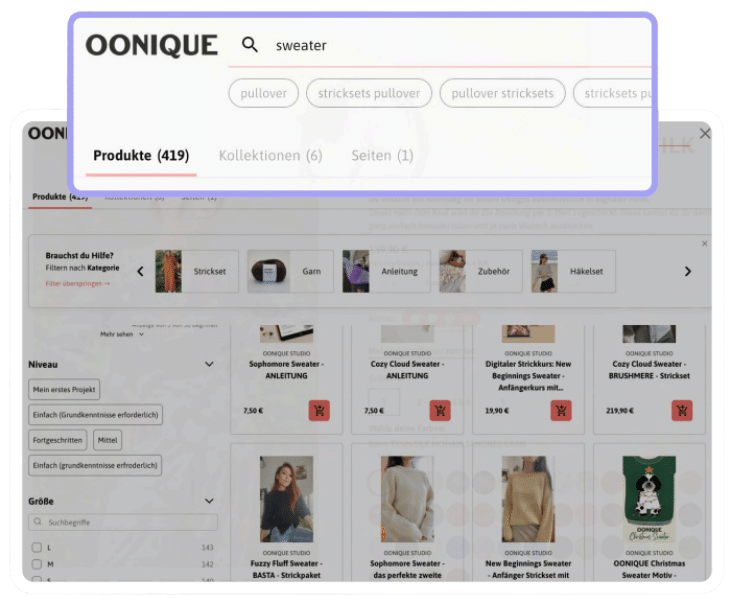The width and height of the screenshot is (732, 599).
Task: Open the Produkte (419) tab
Action: tap(141, 155)
